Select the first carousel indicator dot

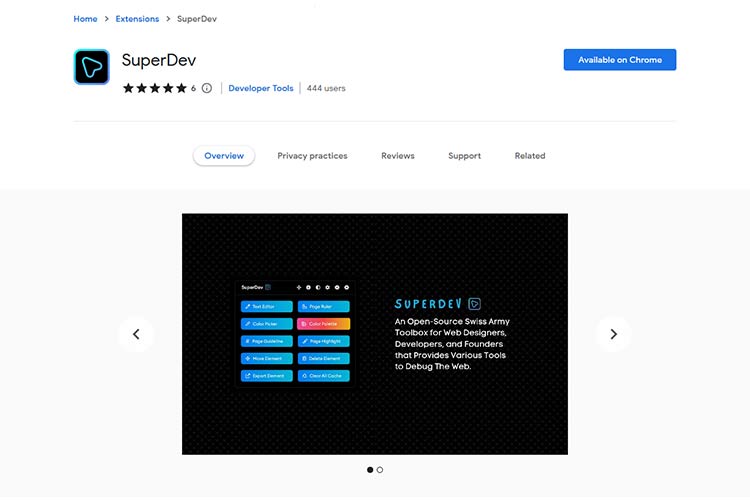(370, 469)
